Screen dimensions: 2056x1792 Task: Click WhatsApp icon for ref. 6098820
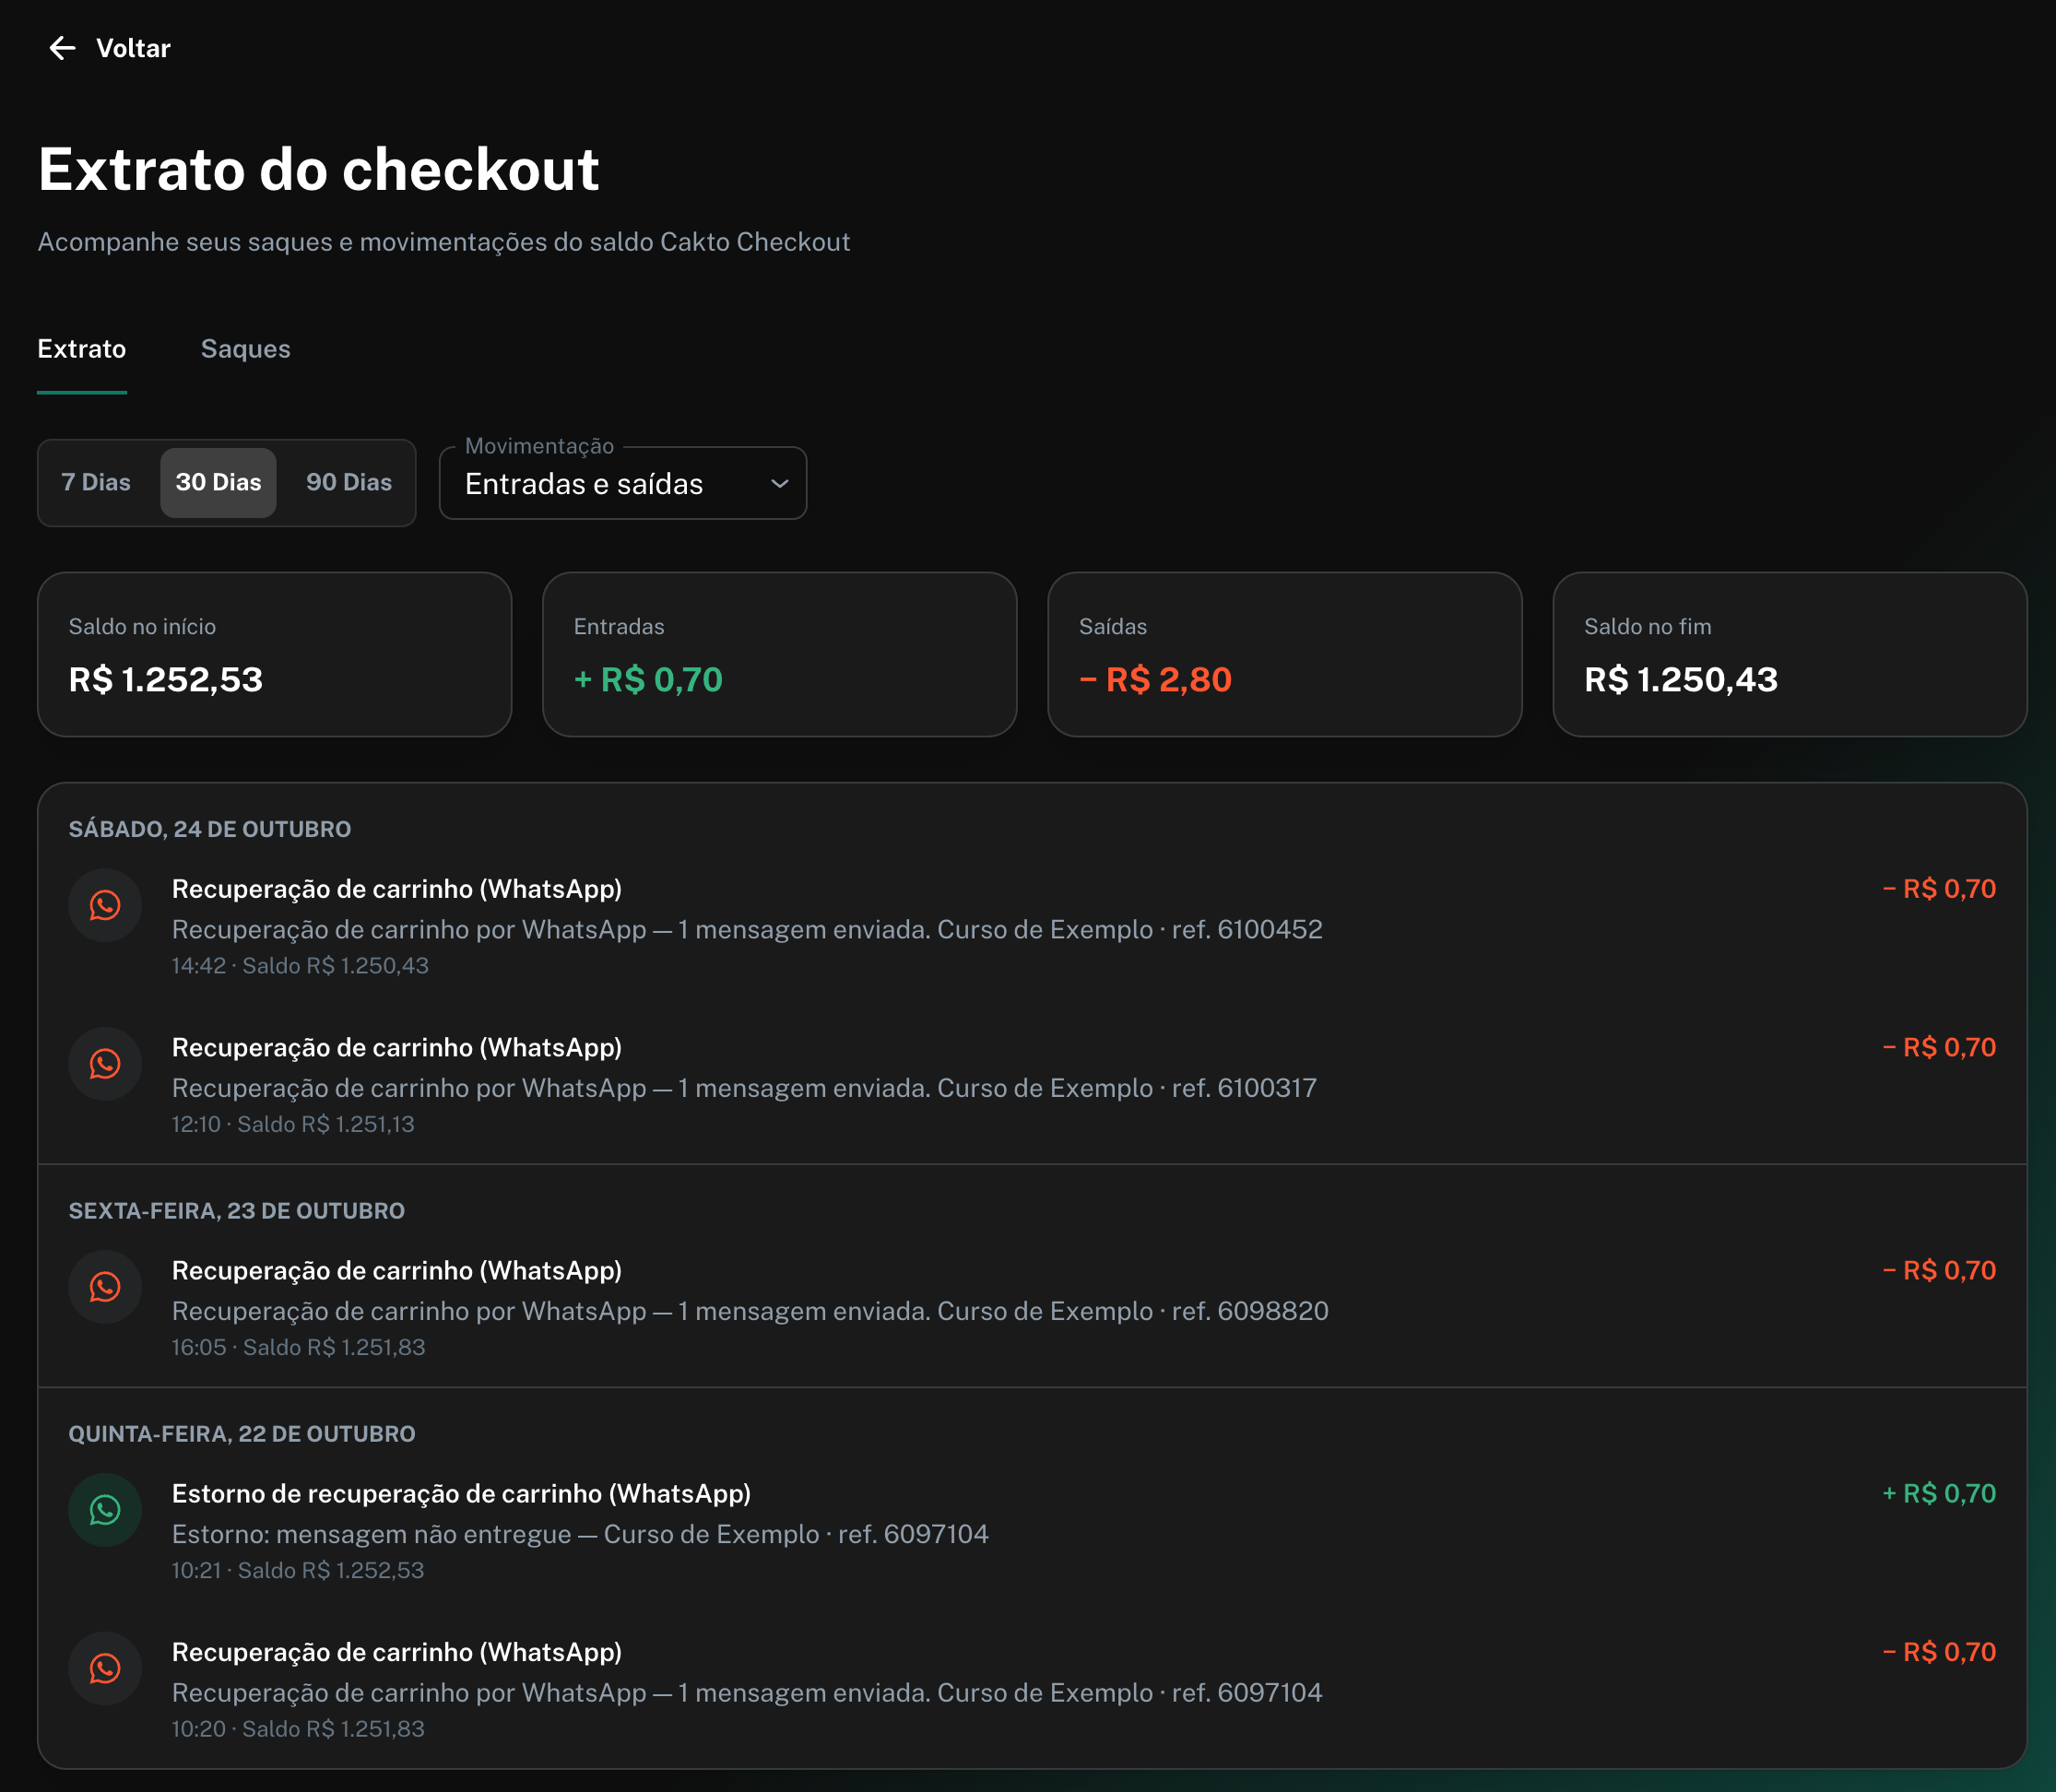tap(105, 1287)
